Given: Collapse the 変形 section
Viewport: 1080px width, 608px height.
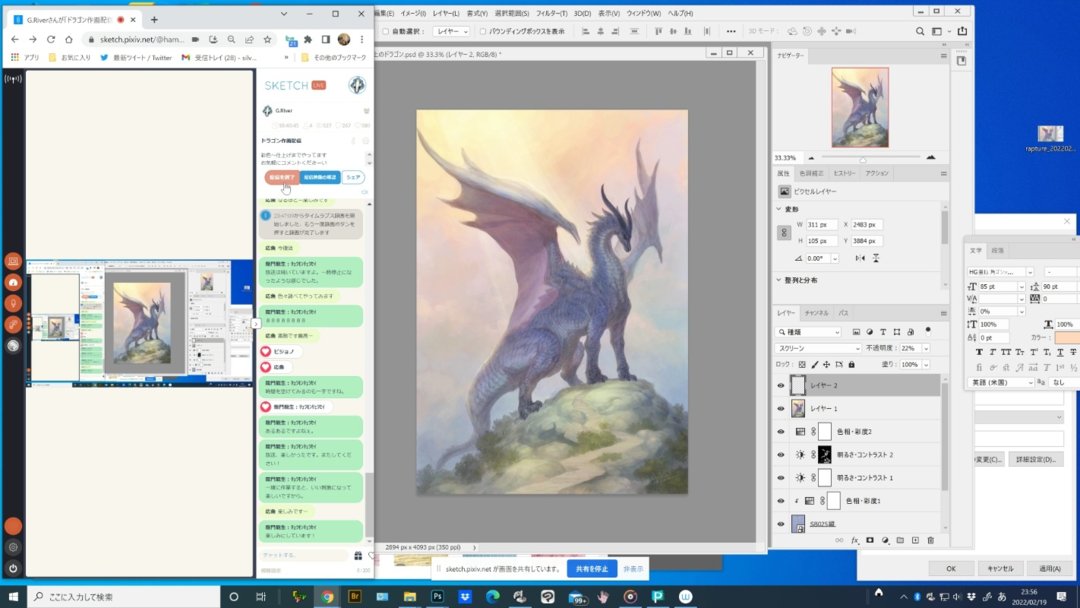Looking at the screenshot, I should click(779, 209).
